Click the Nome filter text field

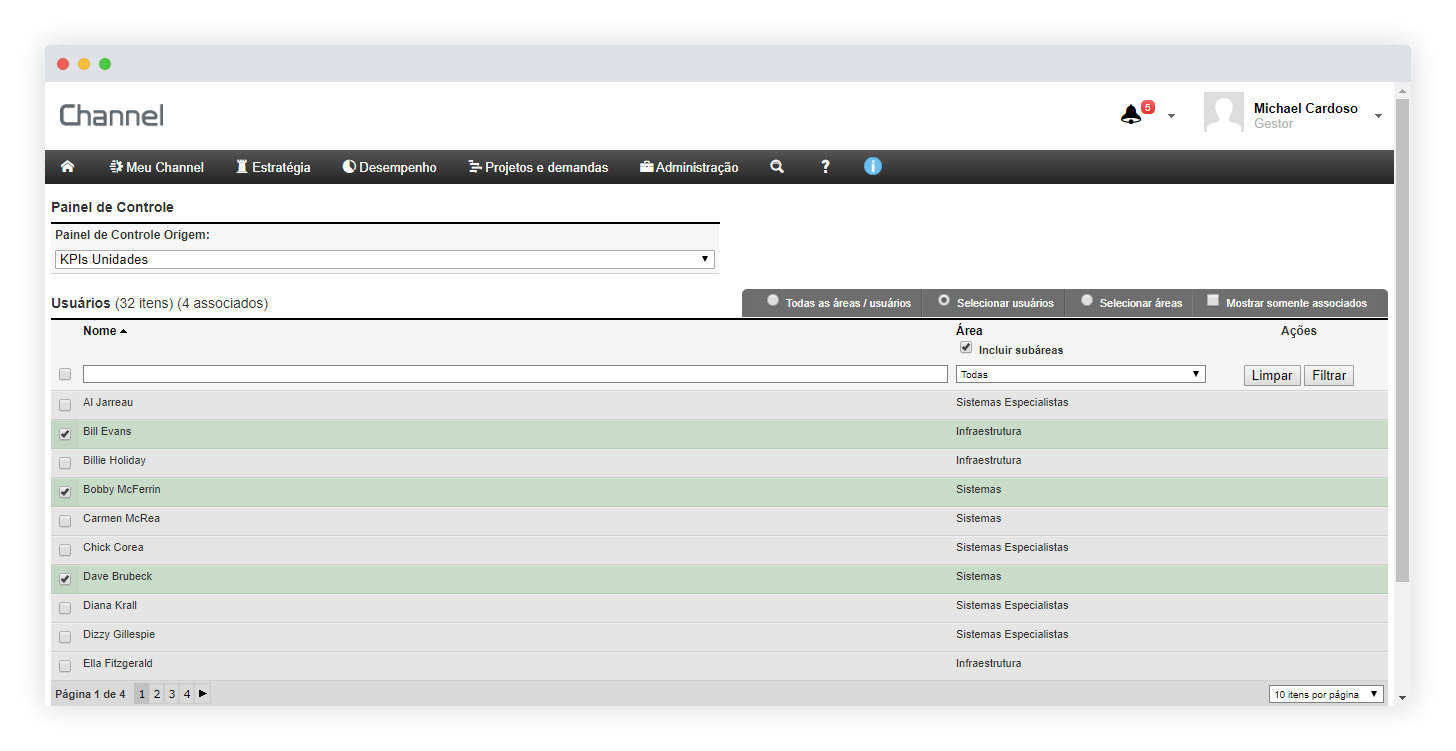[x=514, y=374]
